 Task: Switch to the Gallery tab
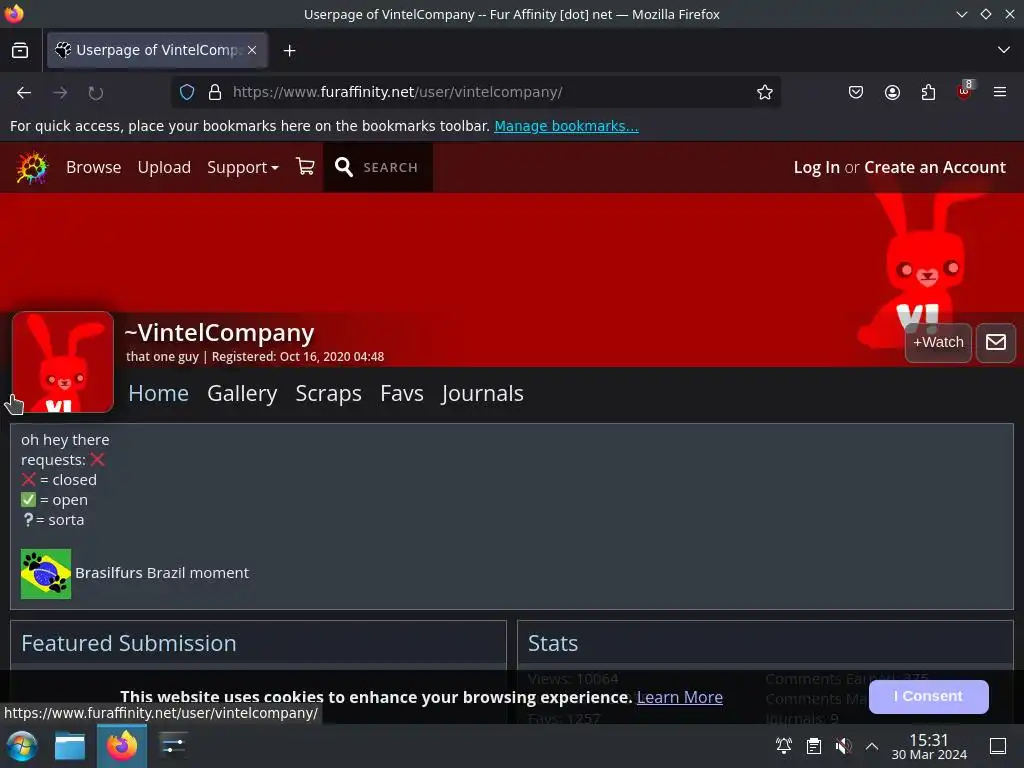[x=242, y=393]
